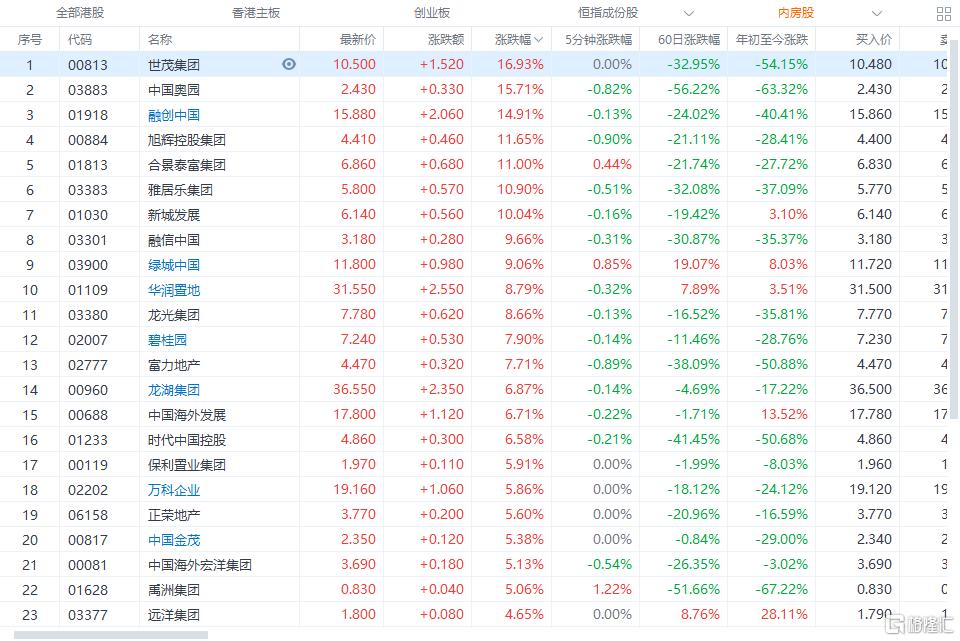Click stock code 03883
This screenshot has width=960, height=641.
[x=88, y=90]
